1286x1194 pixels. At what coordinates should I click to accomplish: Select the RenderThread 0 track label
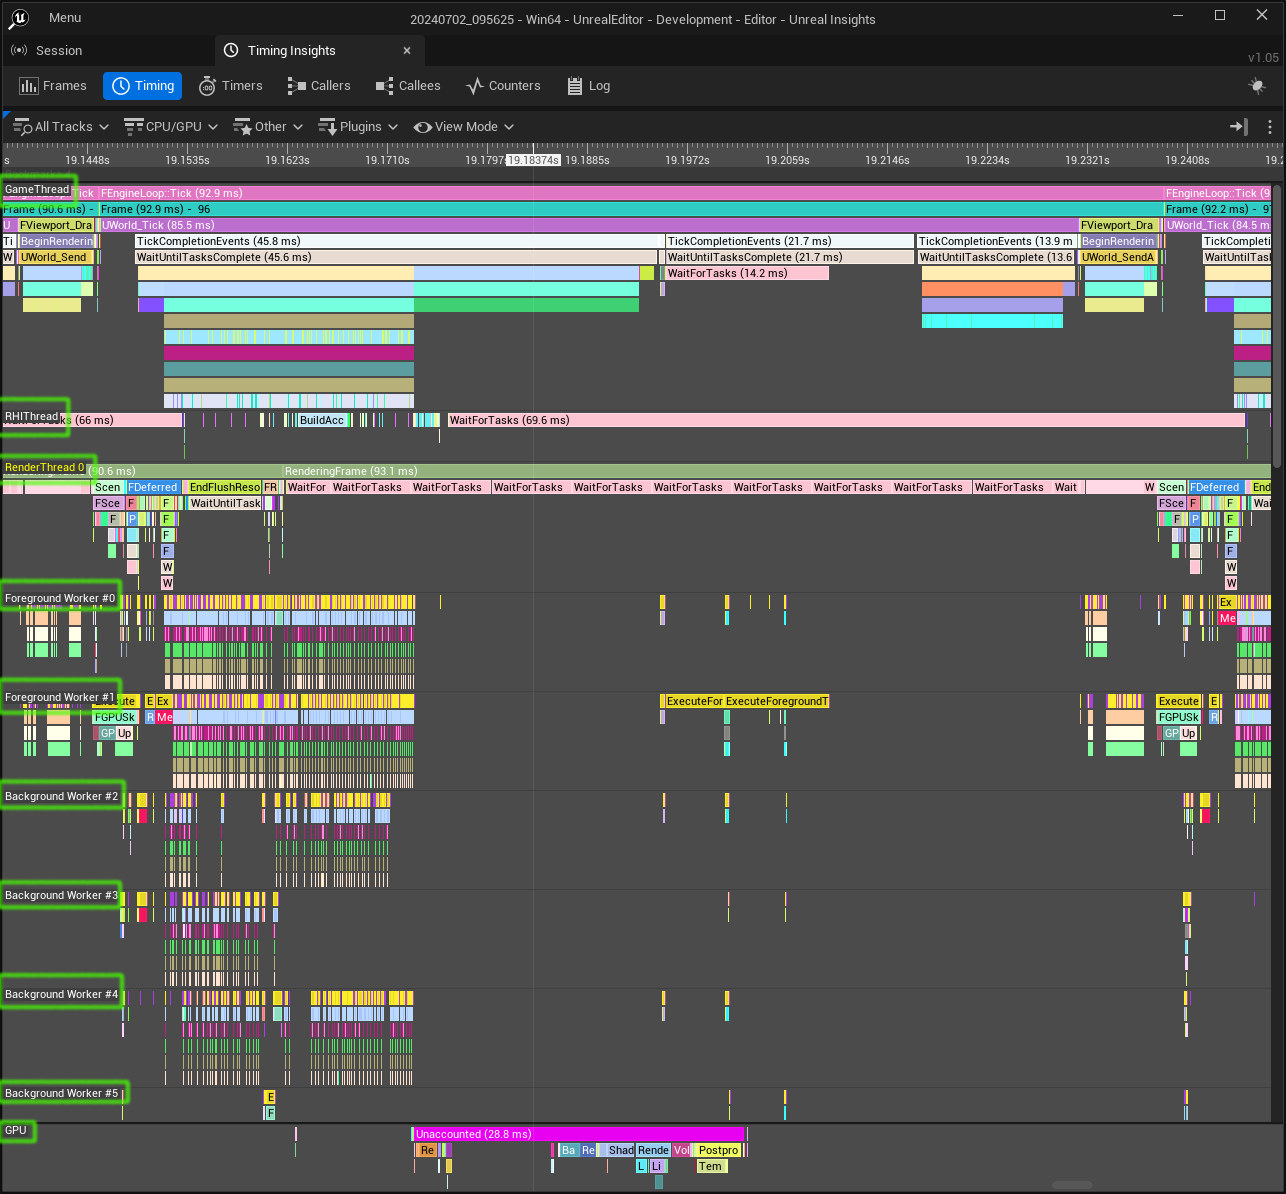pos(44,467)
